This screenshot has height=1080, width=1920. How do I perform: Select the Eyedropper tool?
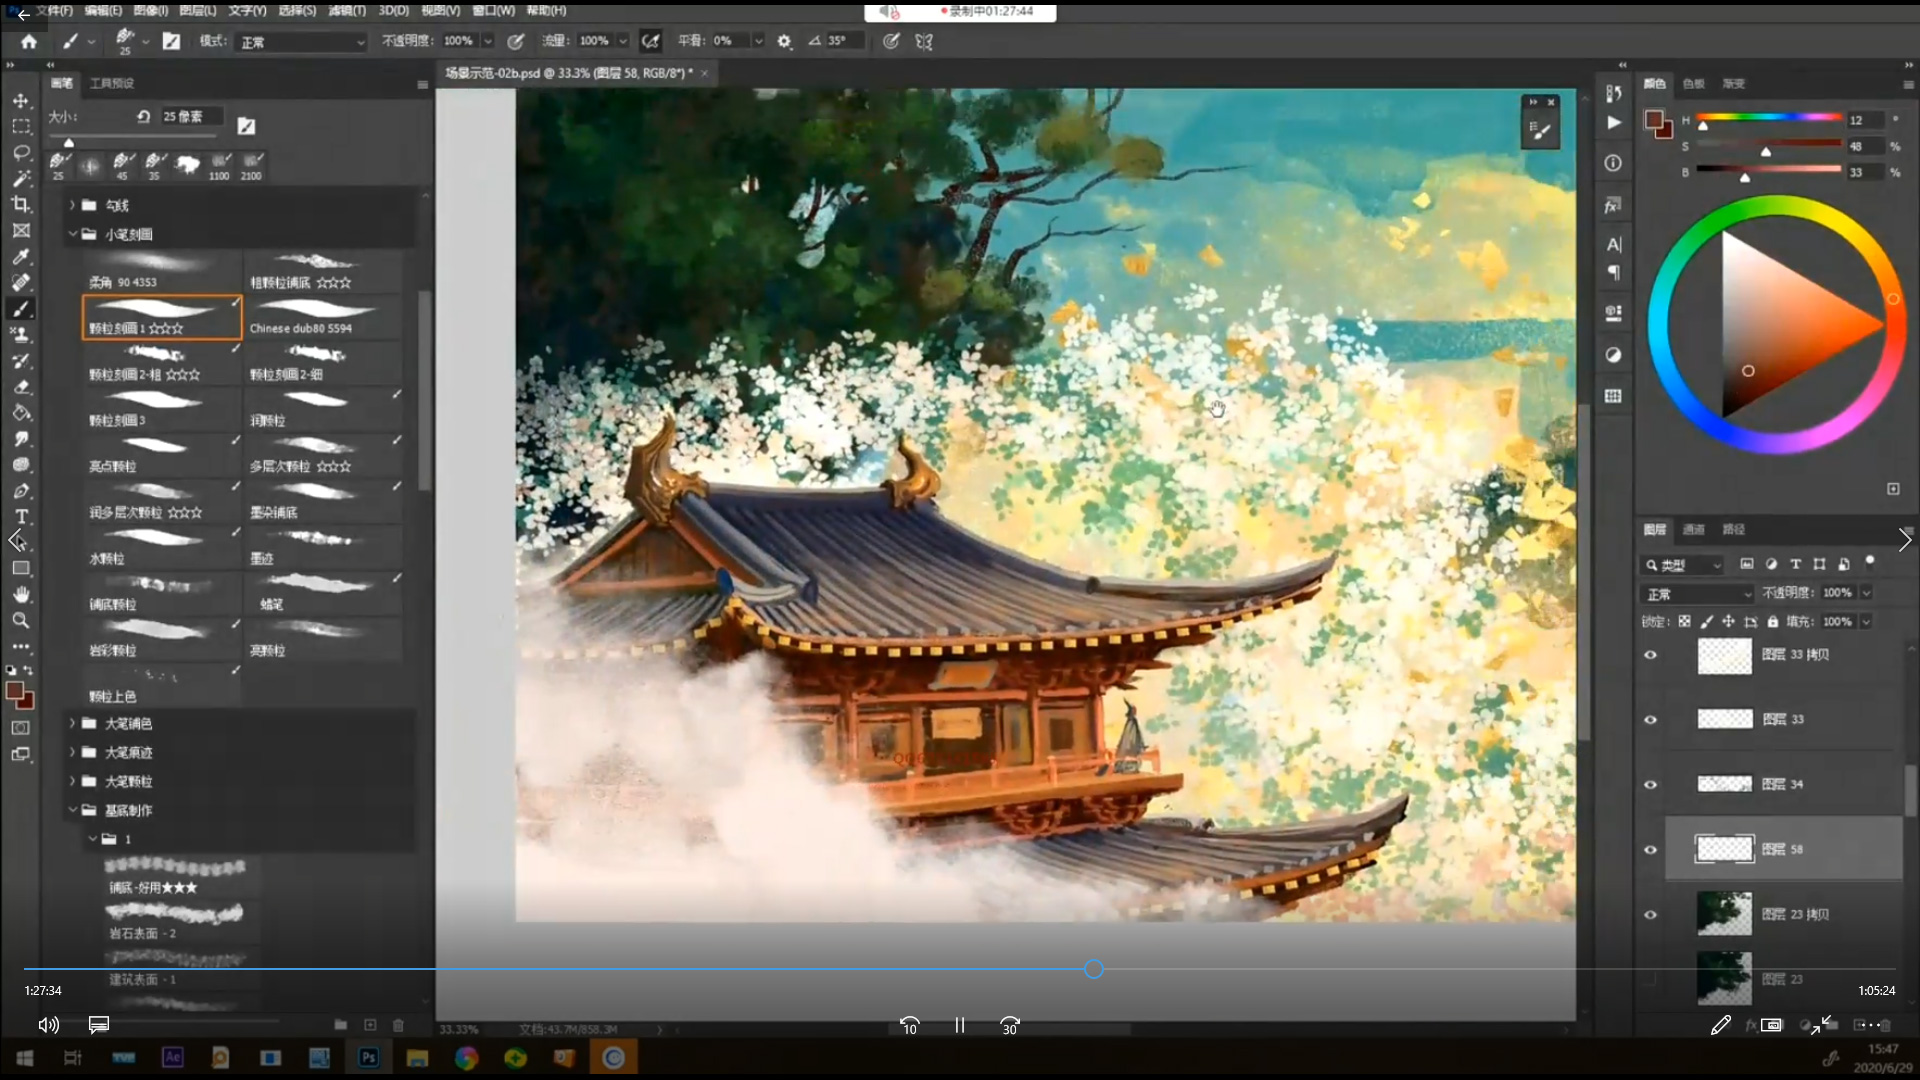(x=20, y=256)
